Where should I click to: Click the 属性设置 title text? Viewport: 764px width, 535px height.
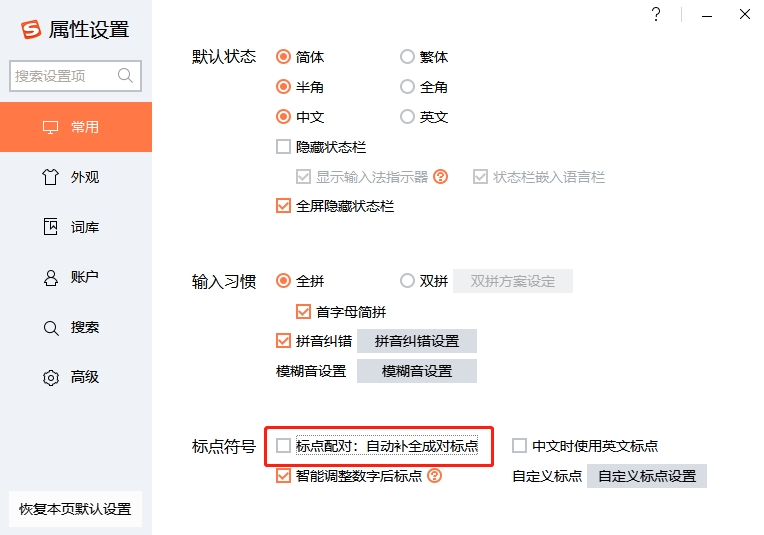(x=89, y=29)
